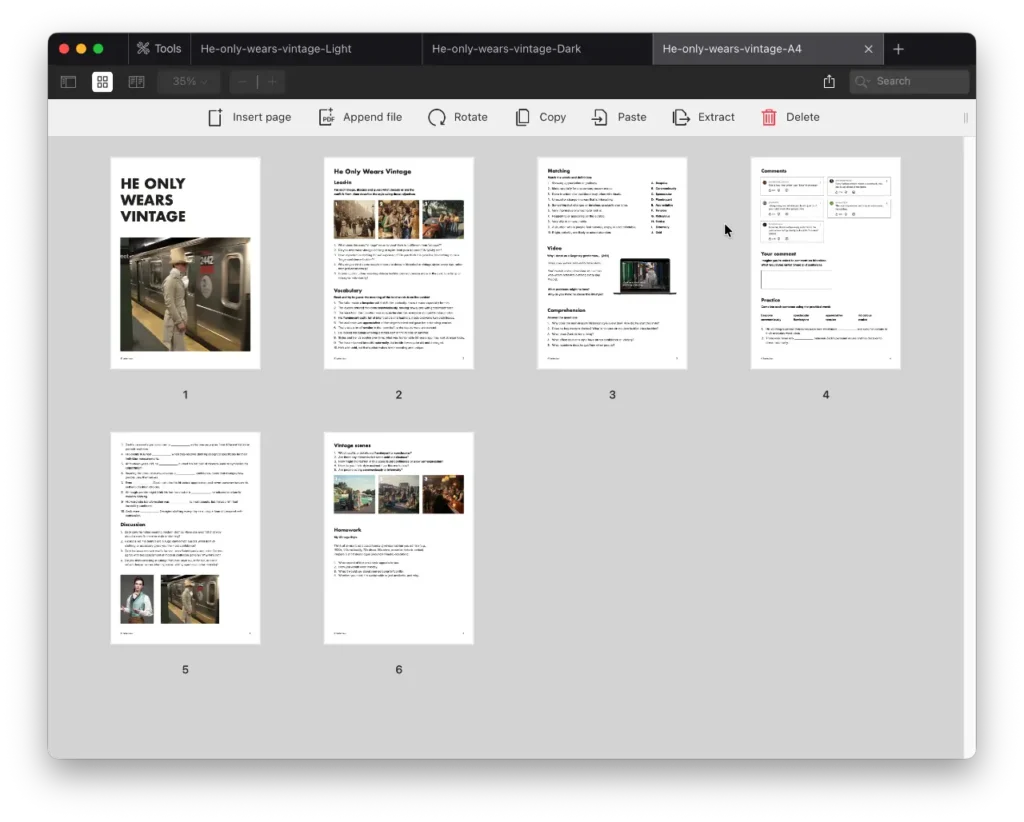Switch to He-only-wears-vintage-Dark tab

[x=507, y=49]
